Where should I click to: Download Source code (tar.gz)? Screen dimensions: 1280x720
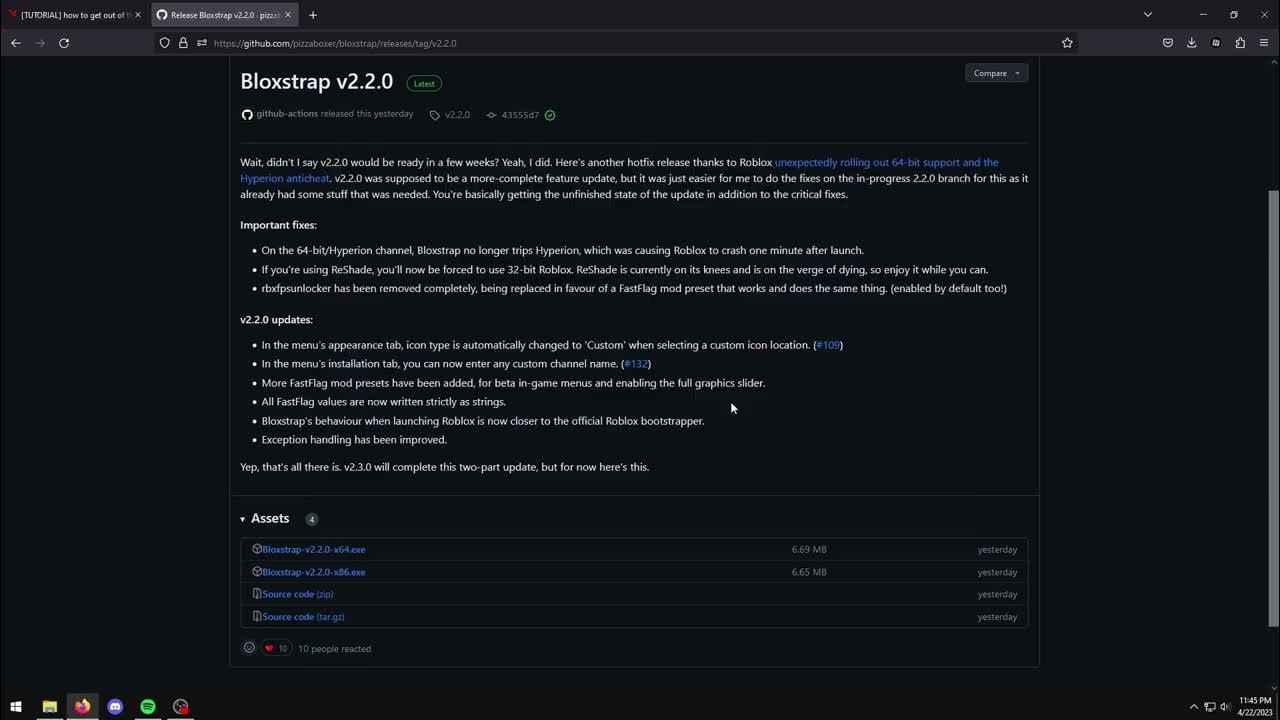tap(303, 617)
